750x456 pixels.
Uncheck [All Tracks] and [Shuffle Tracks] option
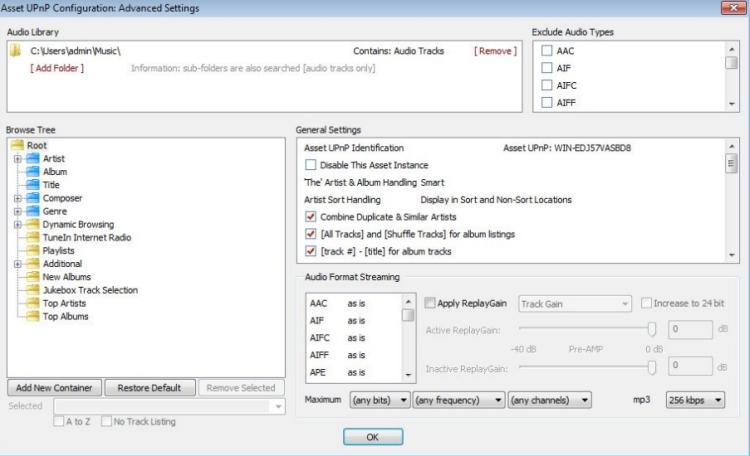(x=310, y=234)
